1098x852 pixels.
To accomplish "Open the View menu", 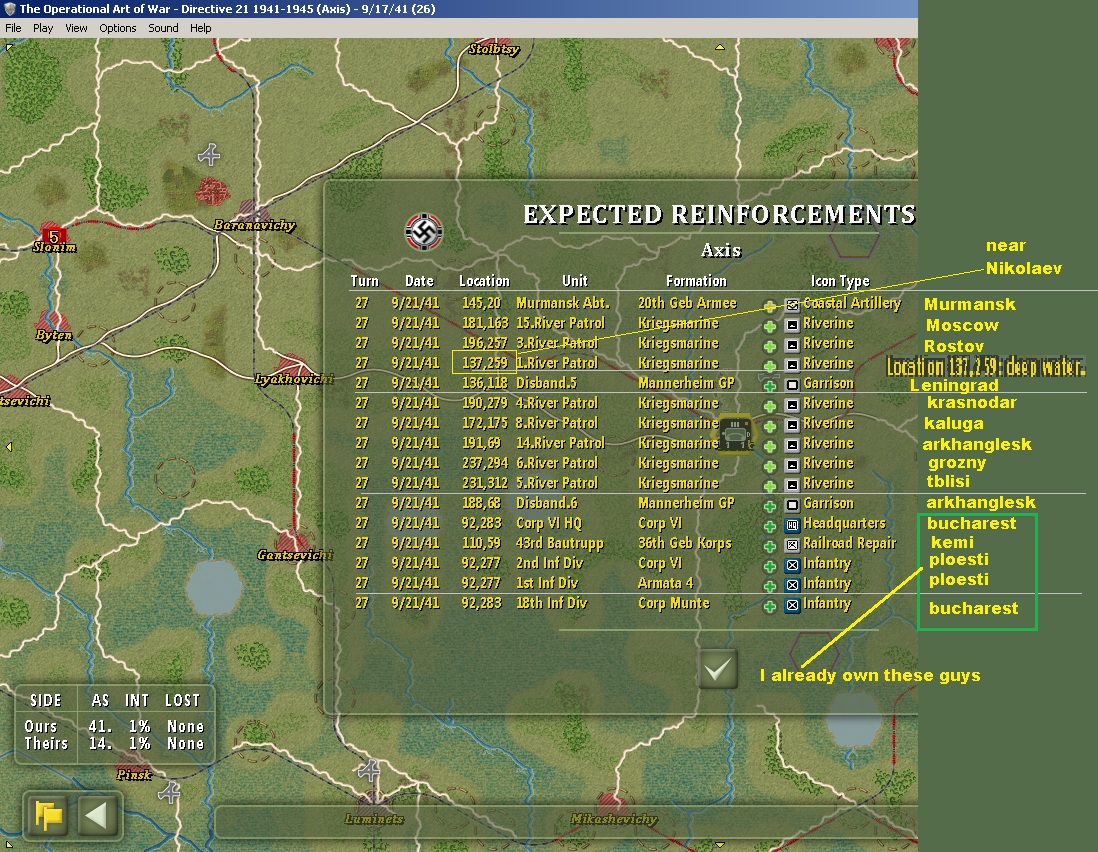I will coord(76,28).
